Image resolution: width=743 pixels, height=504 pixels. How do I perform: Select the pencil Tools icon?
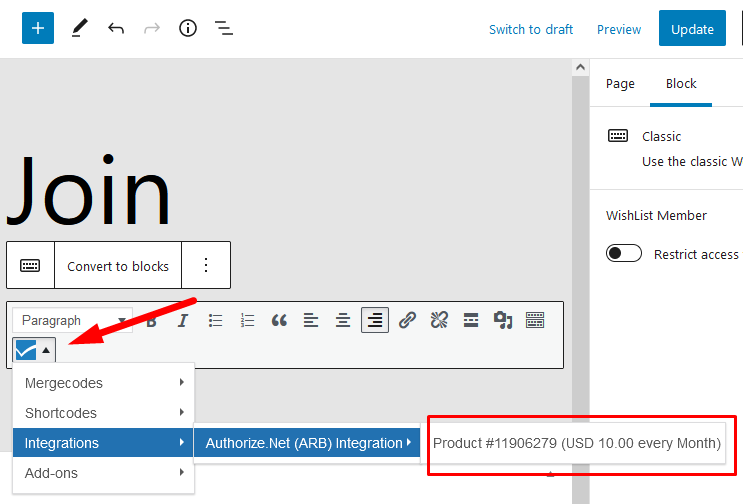(79, 28)
